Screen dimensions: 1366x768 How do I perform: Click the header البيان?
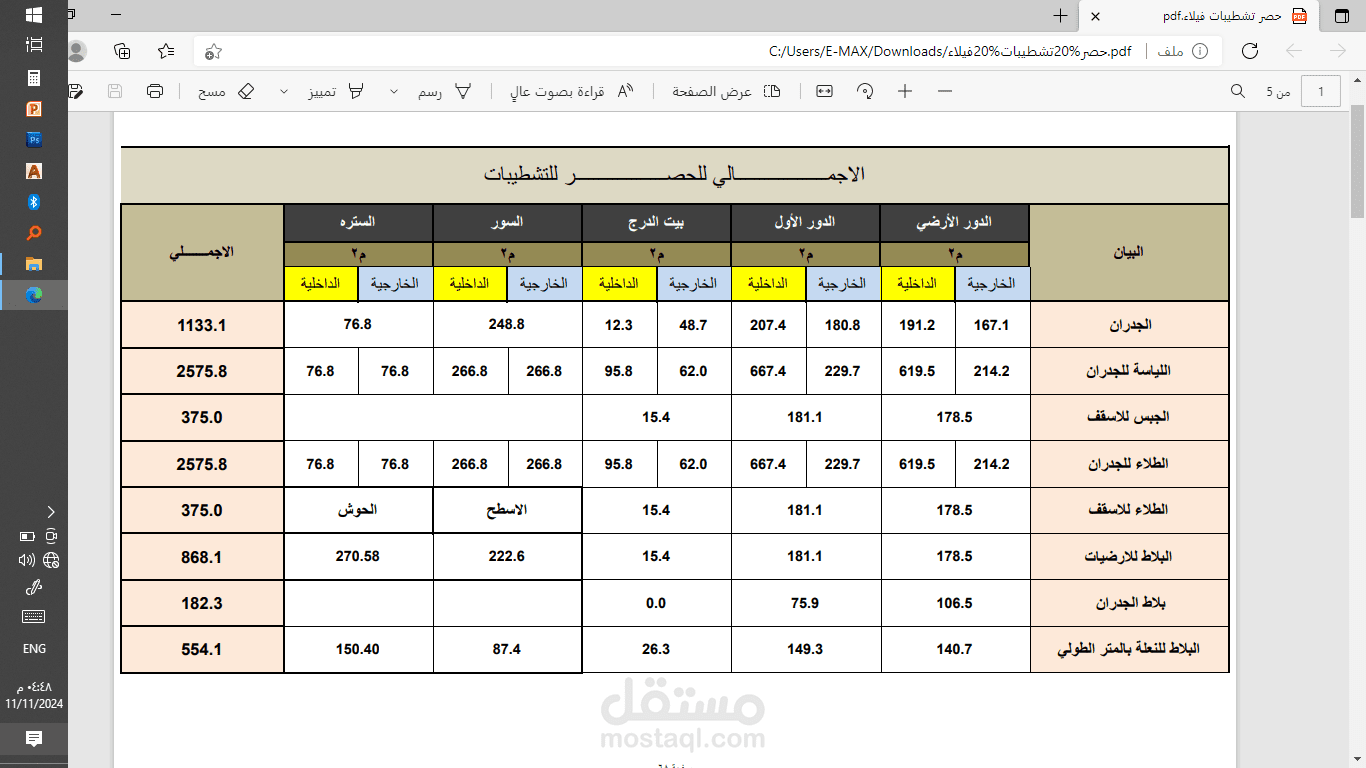tap(1128, 252)
